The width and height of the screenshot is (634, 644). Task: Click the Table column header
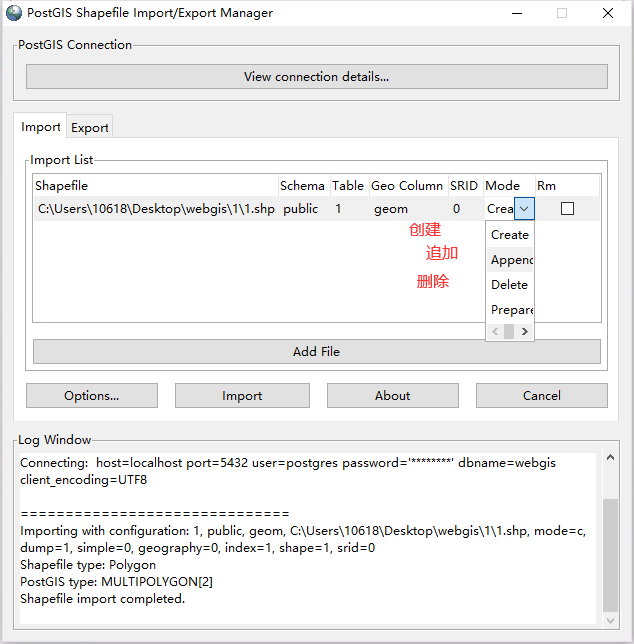click(x=349, y=186)
